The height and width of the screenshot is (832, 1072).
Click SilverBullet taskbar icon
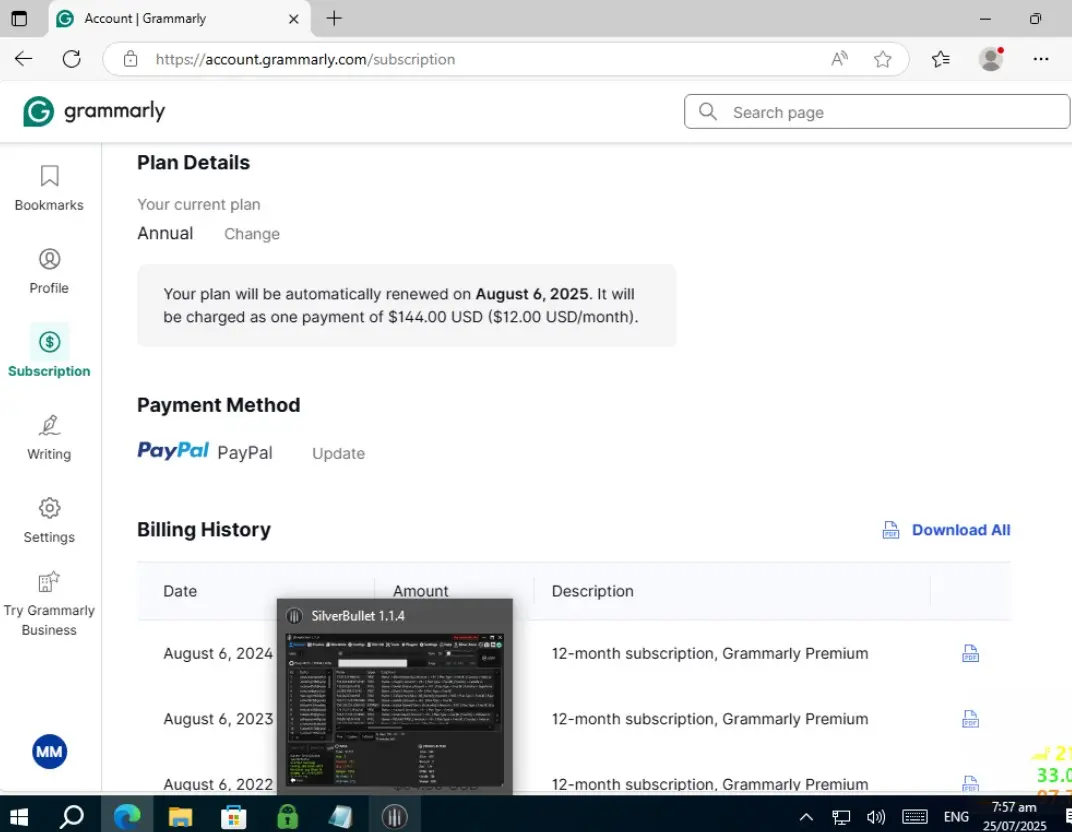click(x=394, y=816)
